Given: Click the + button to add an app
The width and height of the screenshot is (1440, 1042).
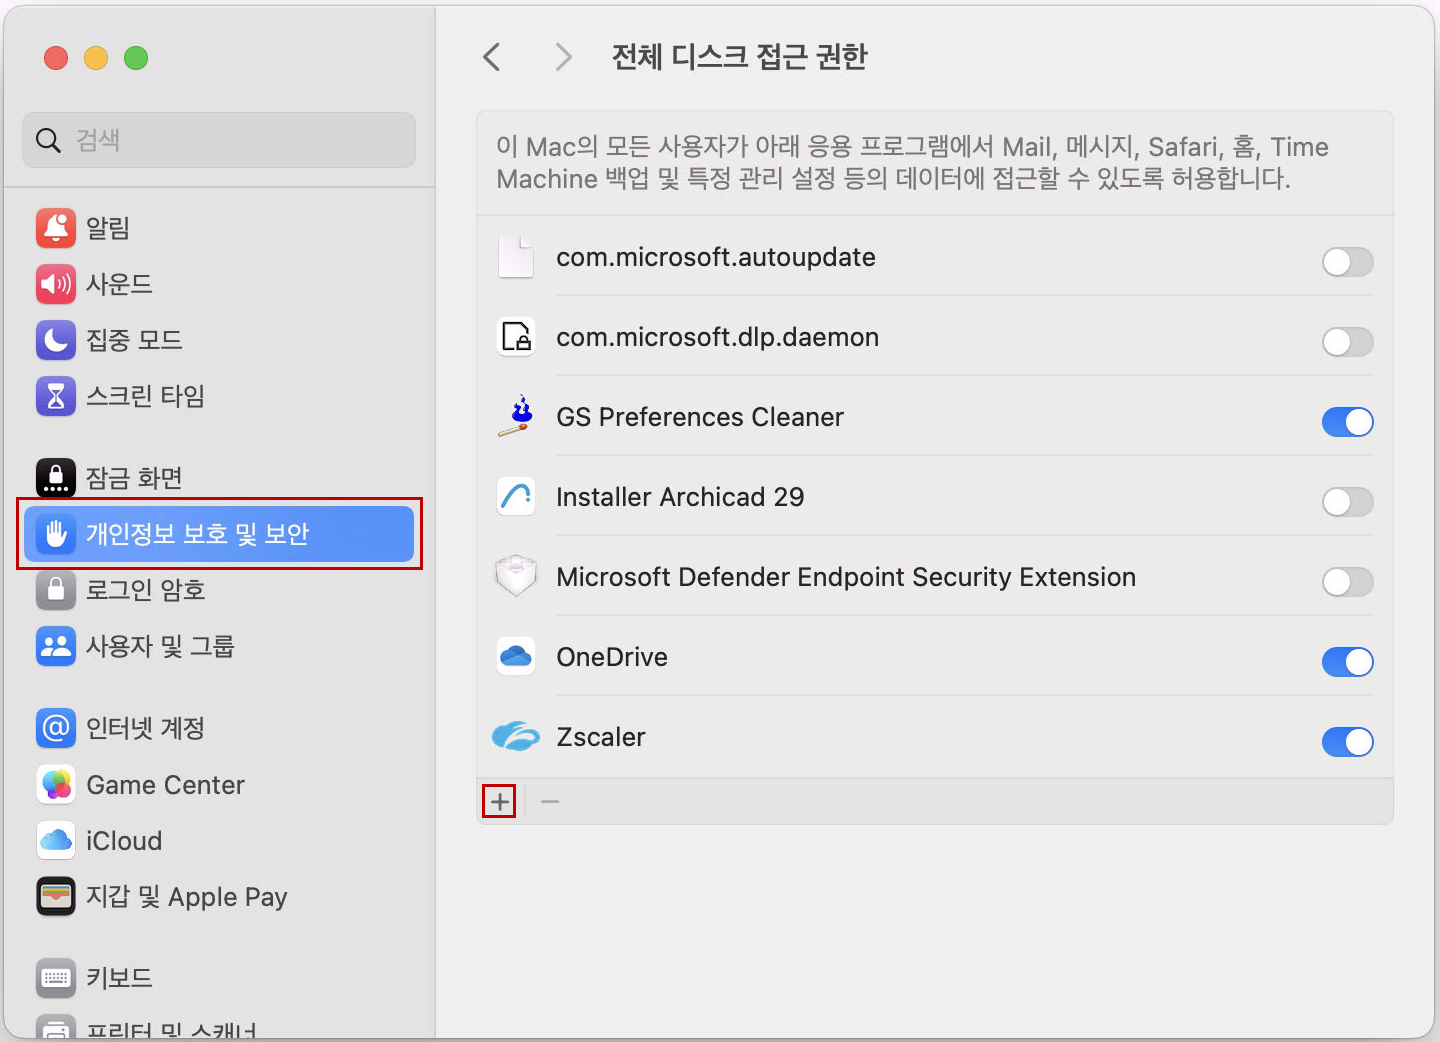Looking at the screenshot, I should (x=499, y=801).
